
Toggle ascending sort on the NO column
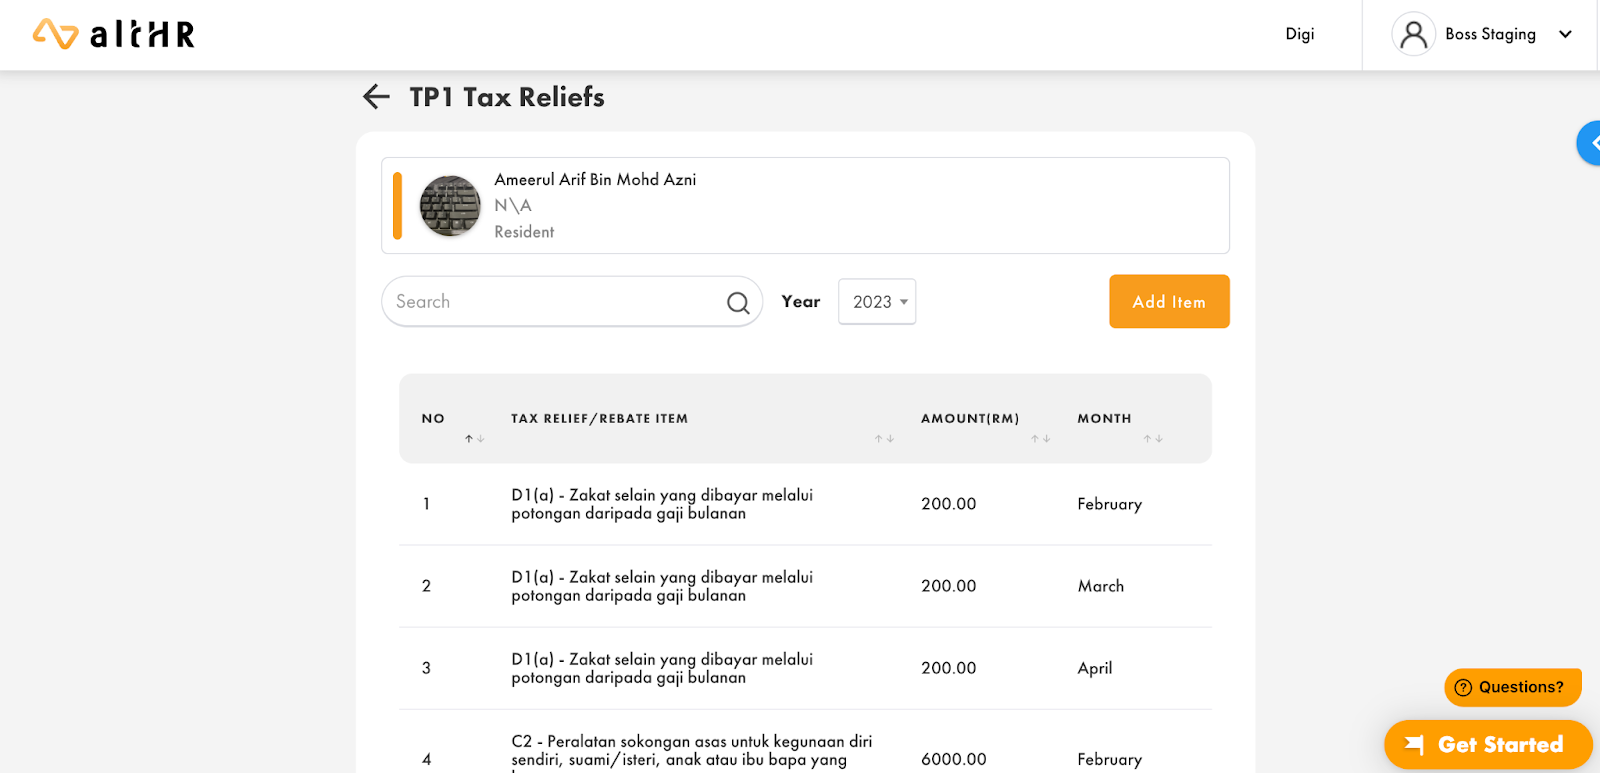point(468,438)
